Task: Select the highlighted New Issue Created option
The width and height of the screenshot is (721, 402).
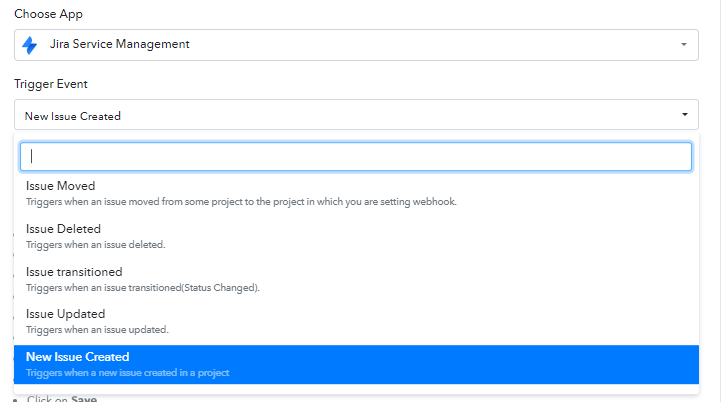Action: pyautogui.click(x=356, y=364)
